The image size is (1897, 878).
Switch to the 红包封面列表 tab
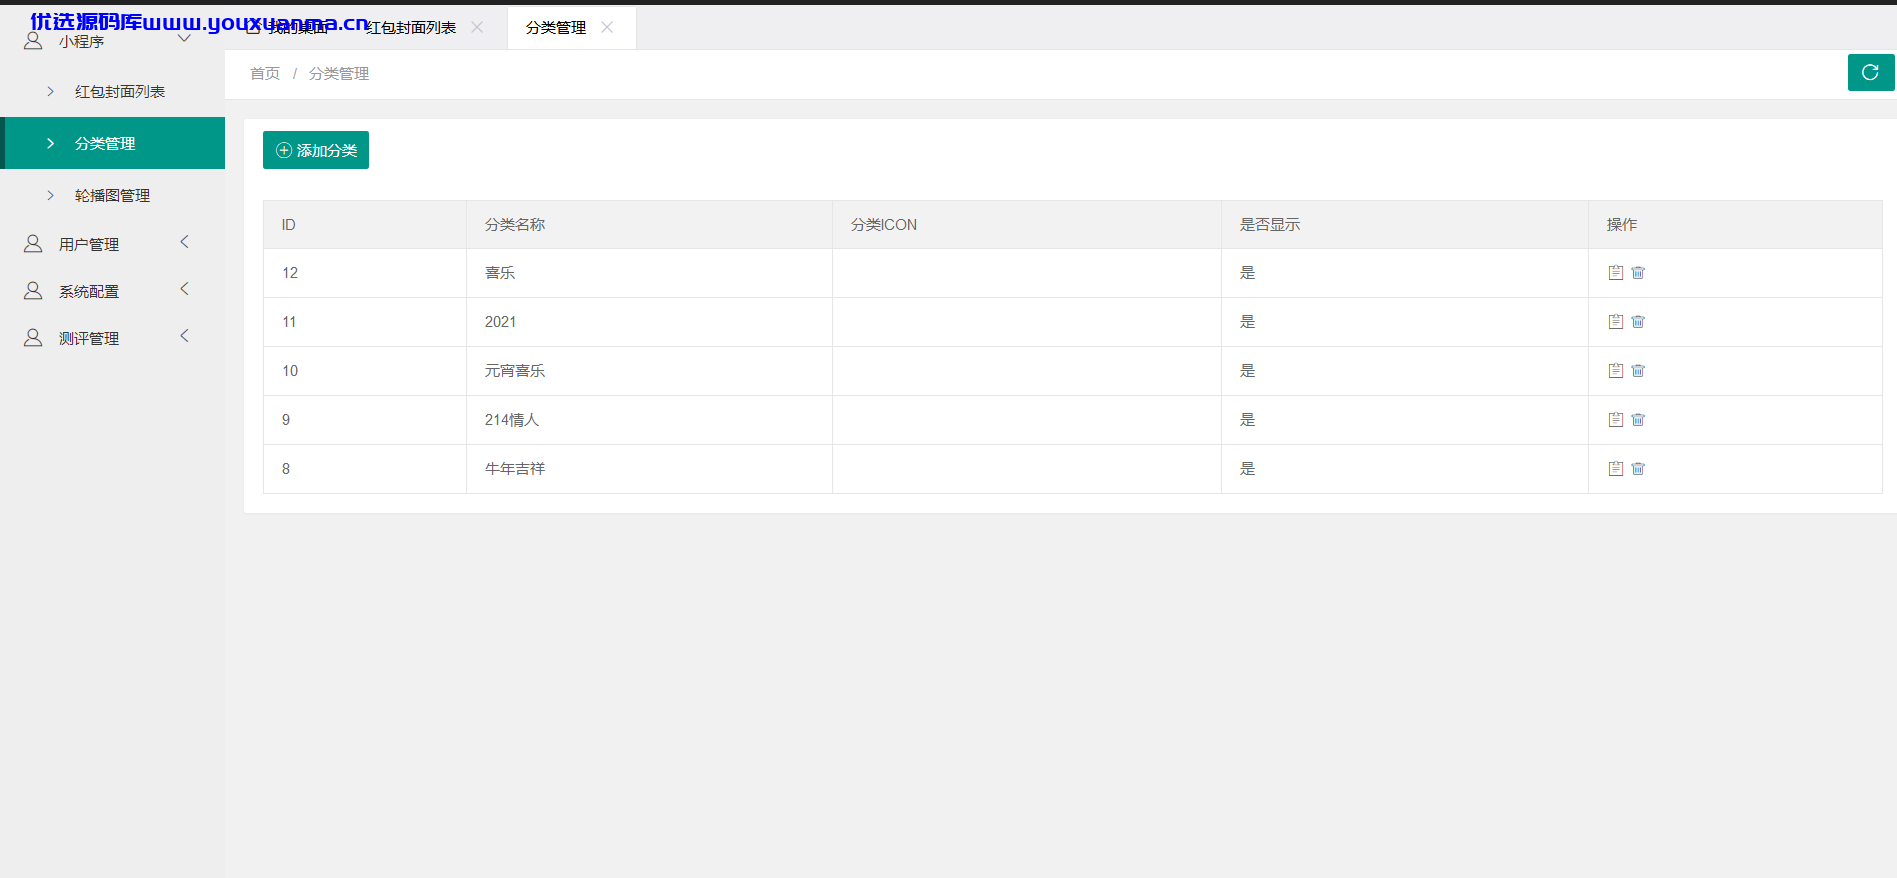(411, 27)
